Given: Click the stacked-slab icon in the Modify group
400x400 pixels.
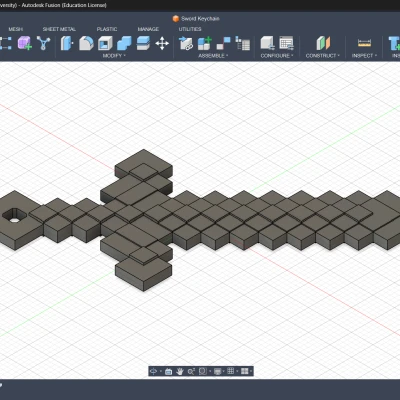Looking at the screenshot, I should click(x=143, y=43).
